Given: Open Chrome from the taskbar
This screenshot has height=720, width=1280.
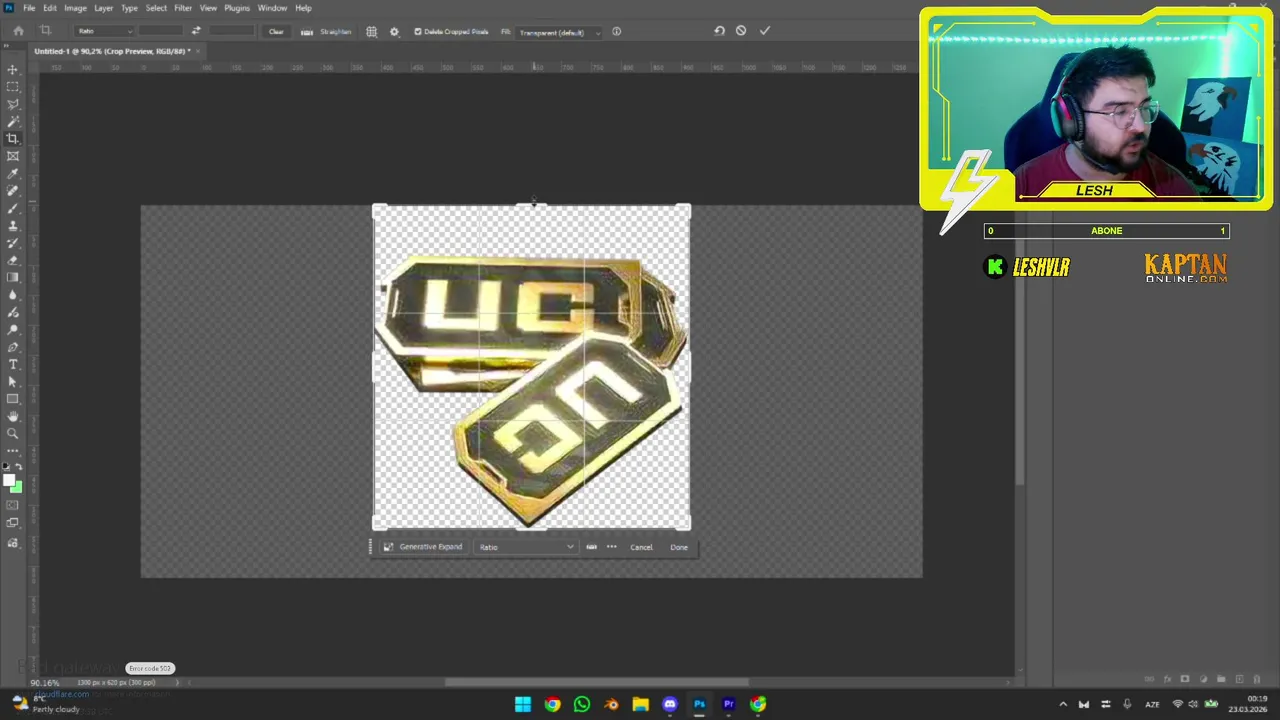Looking at the screenshot, I should click(x=552, y=704).
